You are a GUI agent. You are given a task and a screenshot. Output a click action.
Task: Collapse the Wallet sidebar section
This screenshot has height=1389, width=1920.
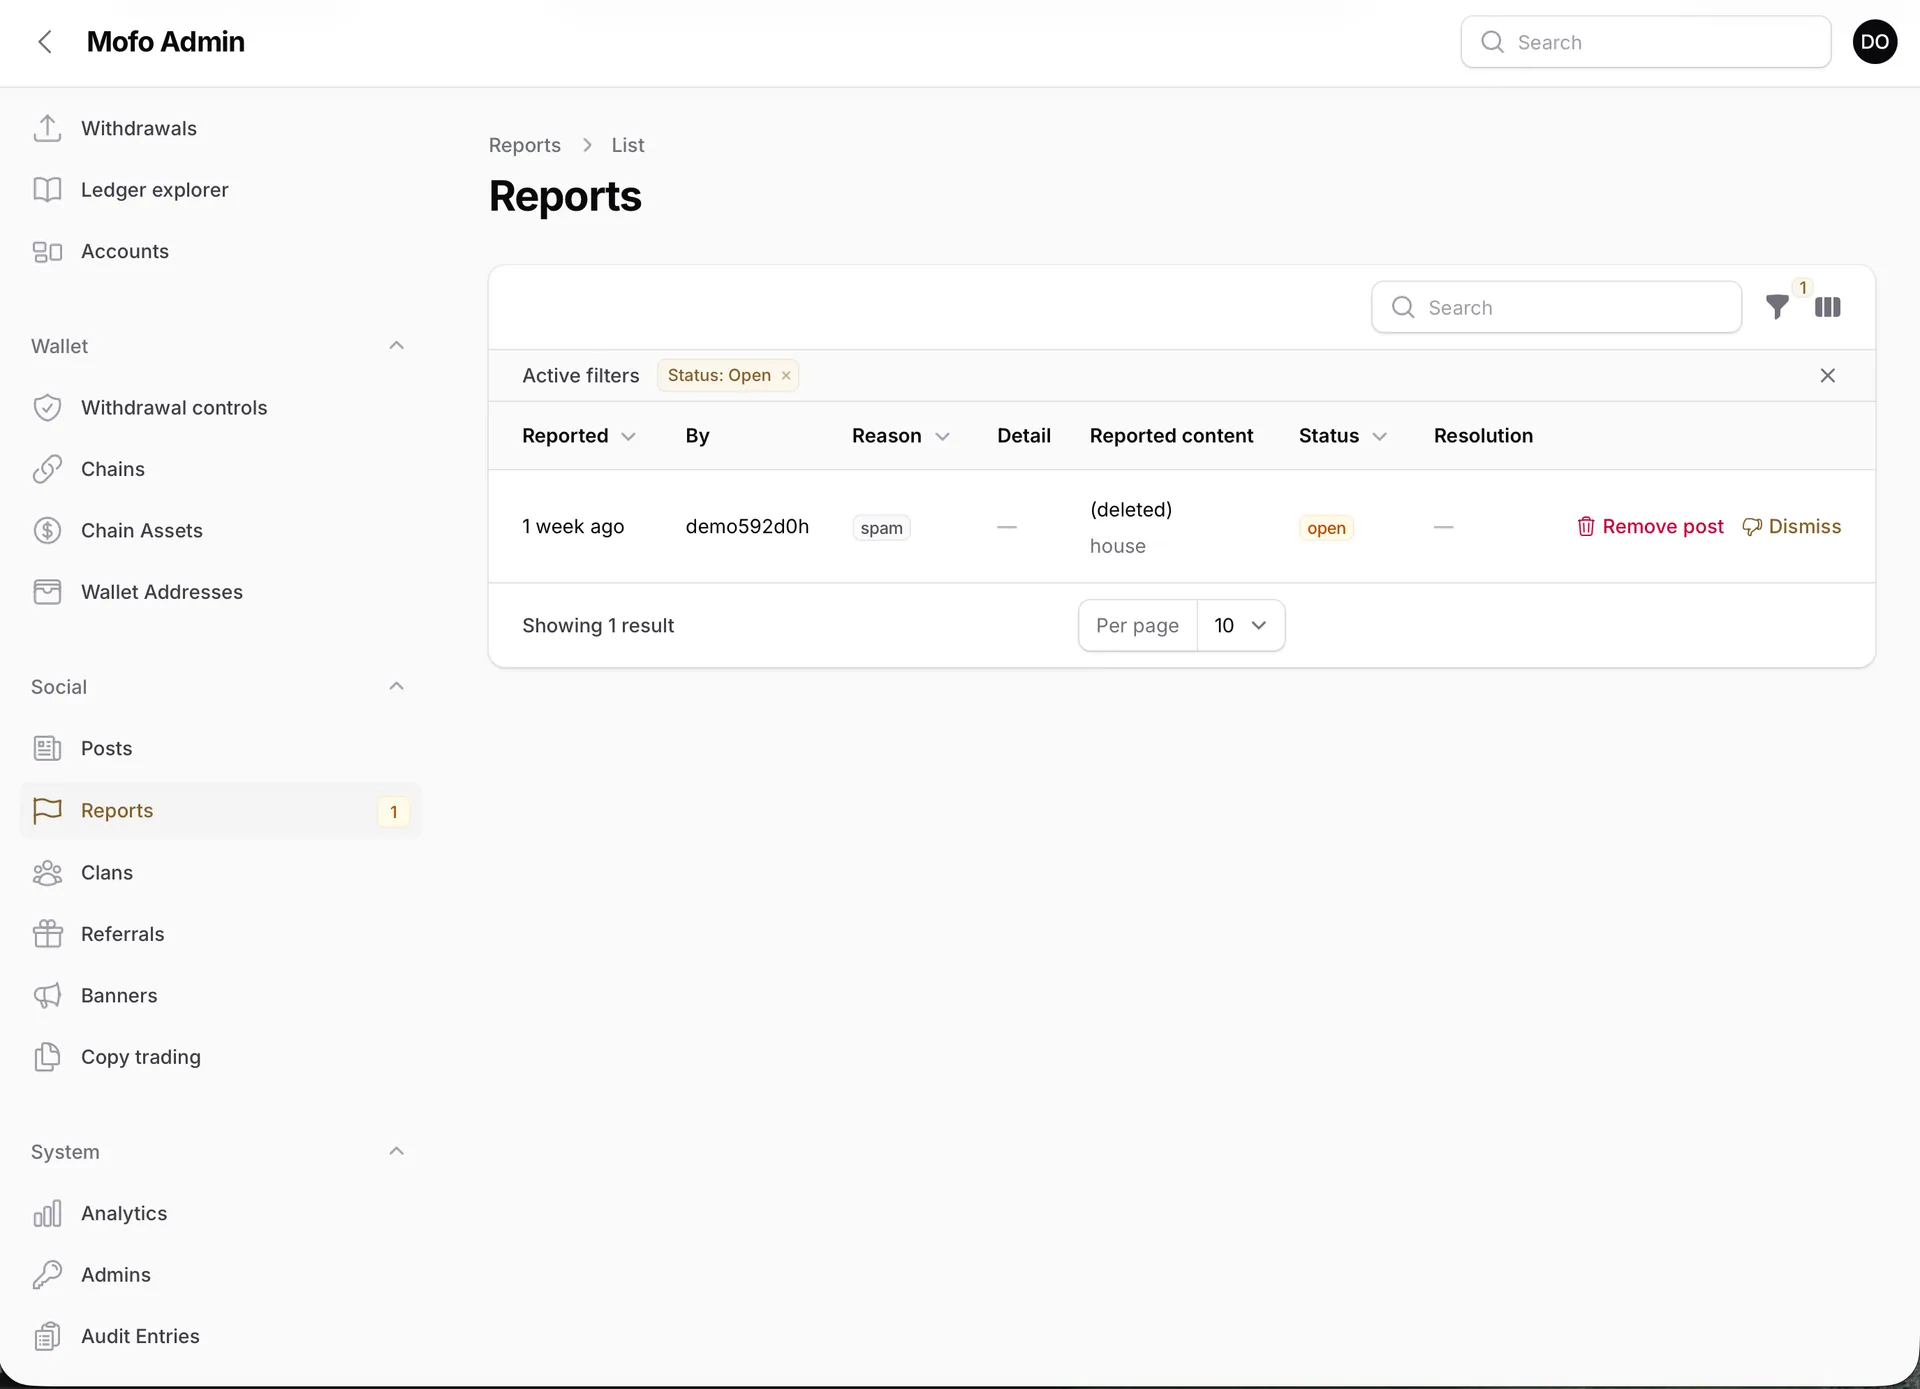click(x=396, y=346)
